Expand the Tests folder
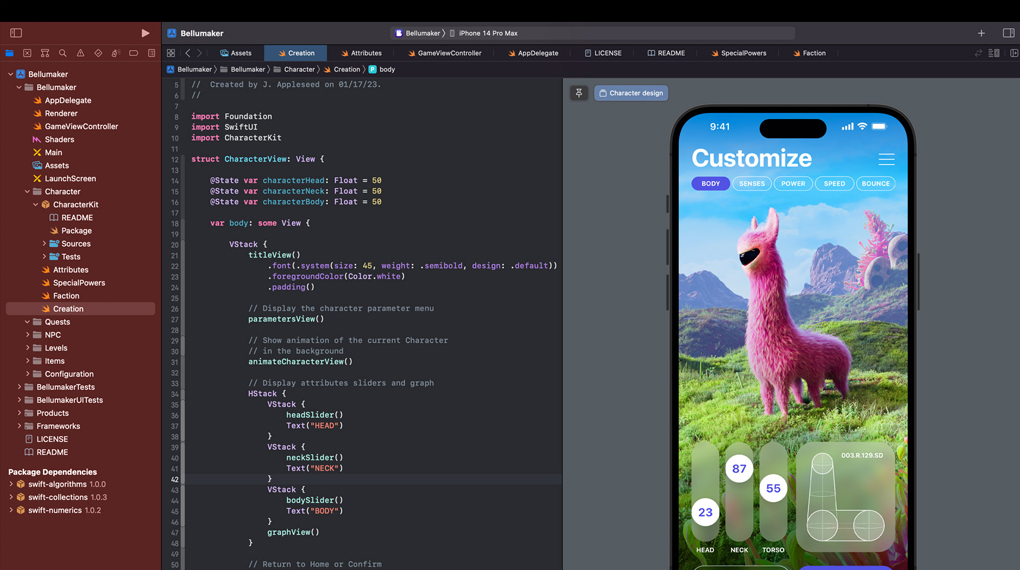Screen dimensions: 1020x570 pos(44,257)
